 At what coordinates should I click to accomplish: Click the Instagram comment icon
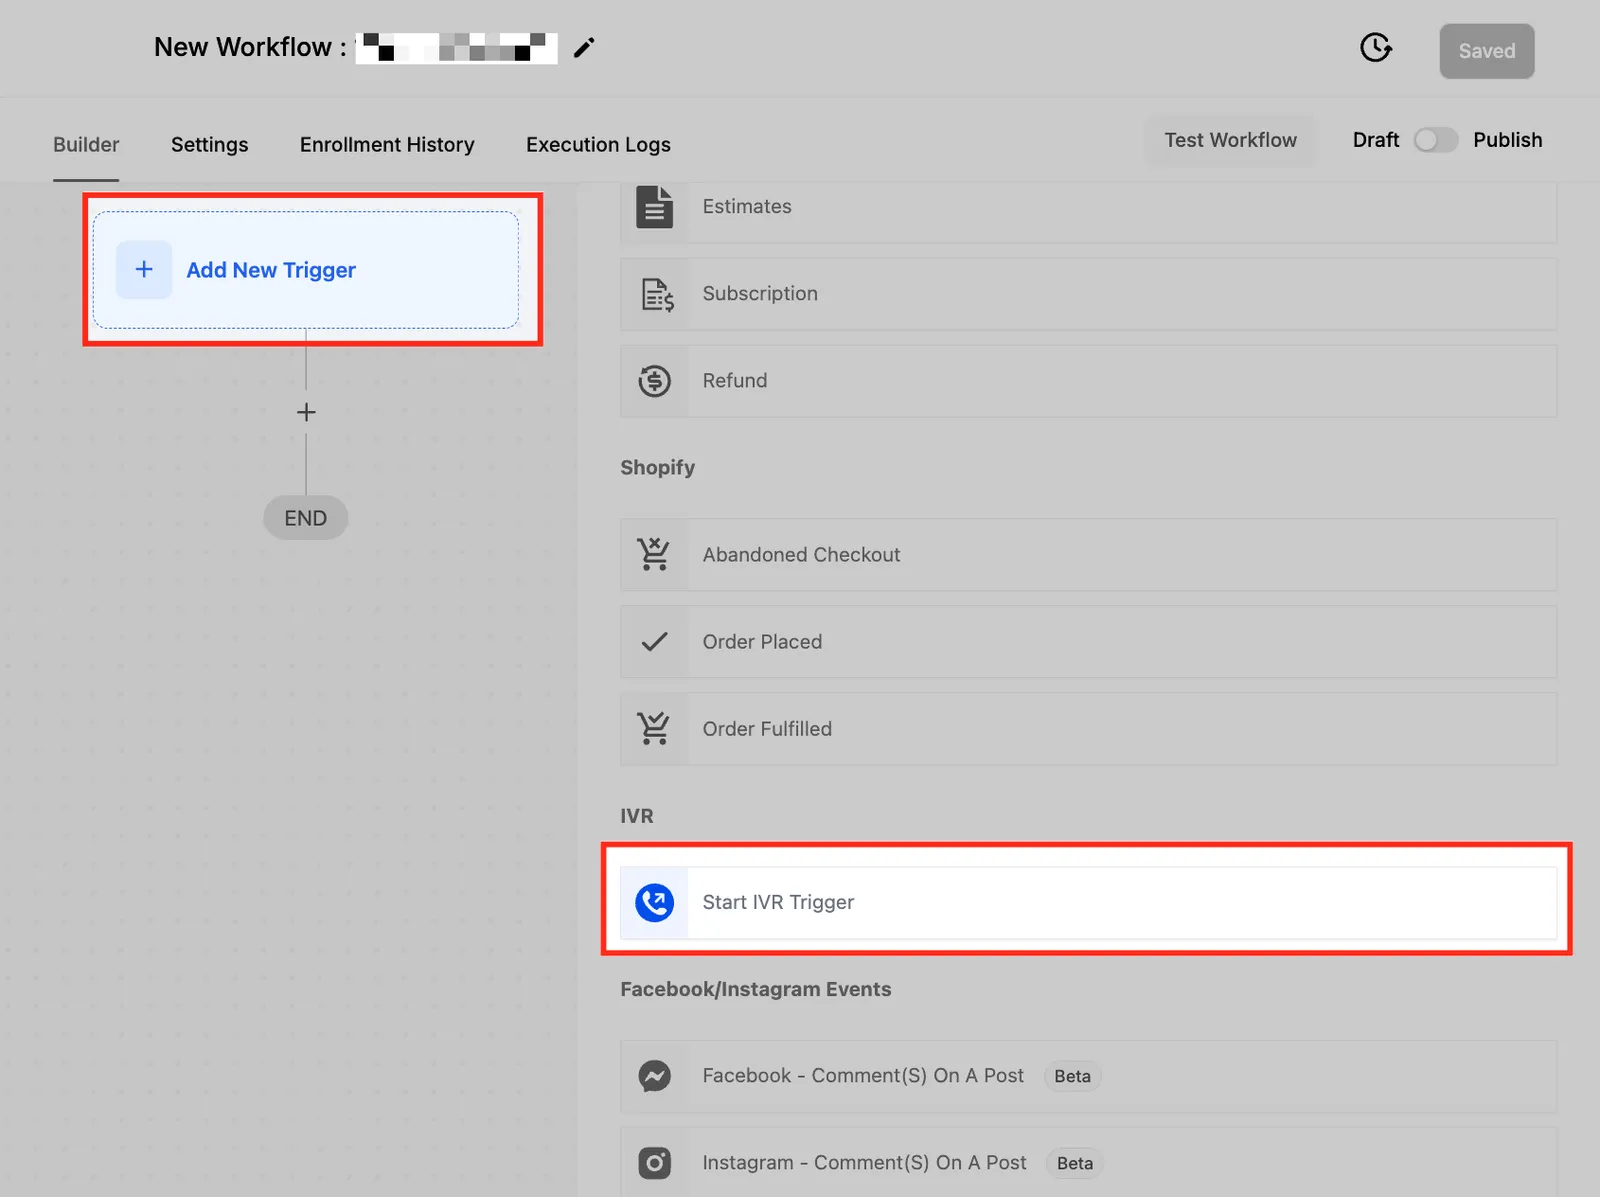coord(655,1163)
